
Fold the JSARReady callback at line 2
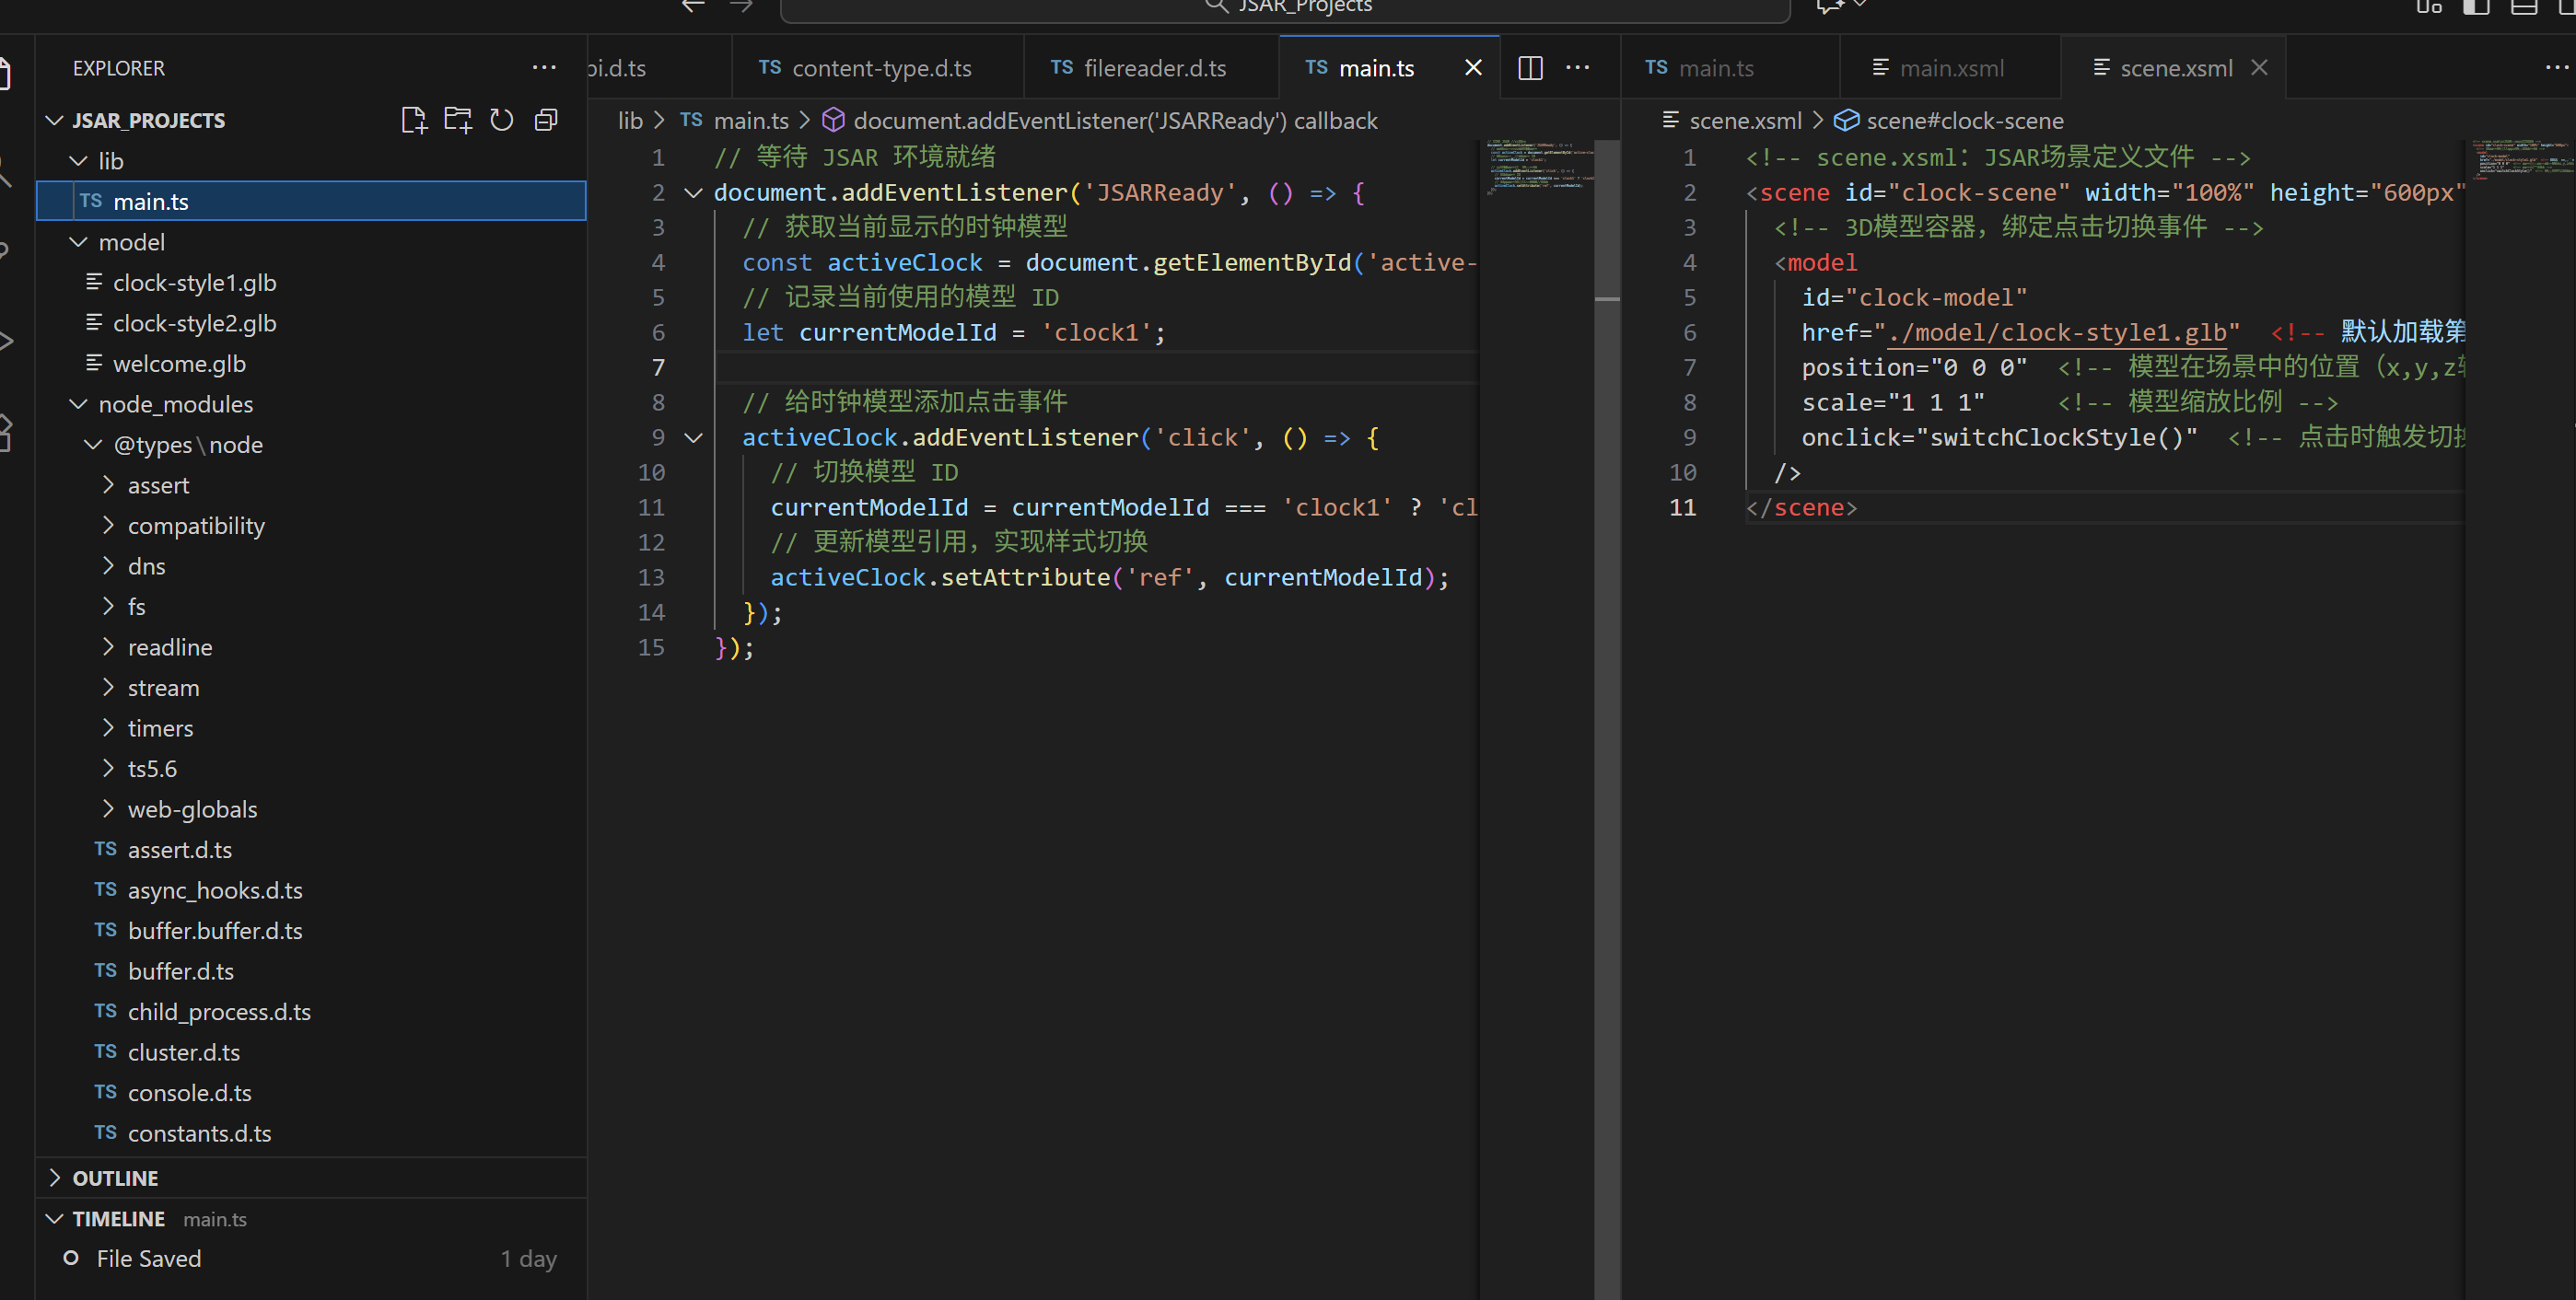(693, 193)
